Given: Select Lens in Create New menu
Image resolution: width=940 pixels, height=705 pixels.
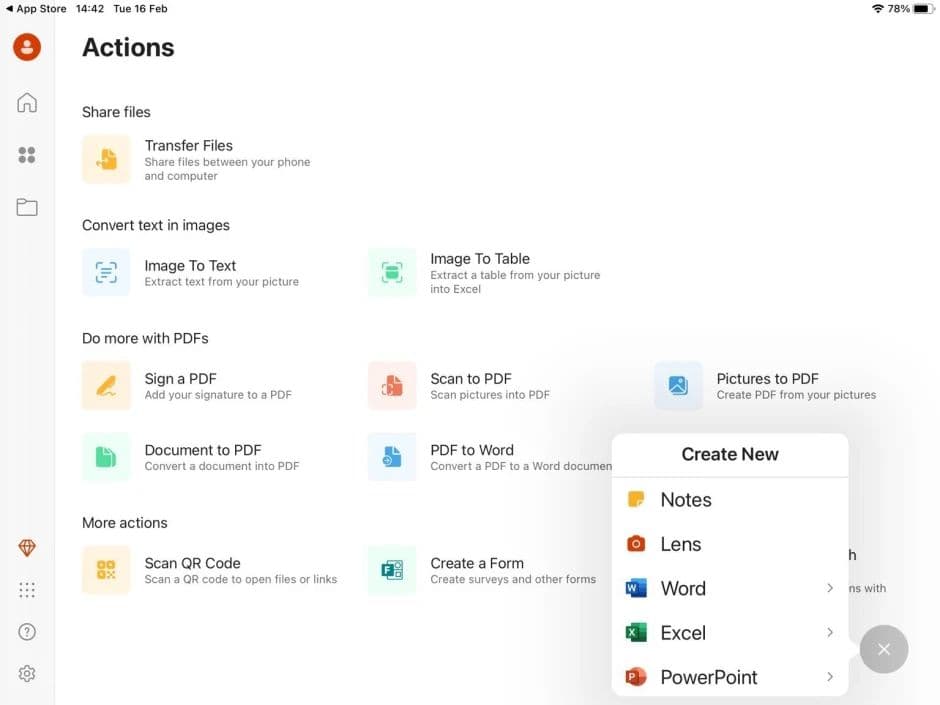Looking at the screenshot, I should point(680,544).
